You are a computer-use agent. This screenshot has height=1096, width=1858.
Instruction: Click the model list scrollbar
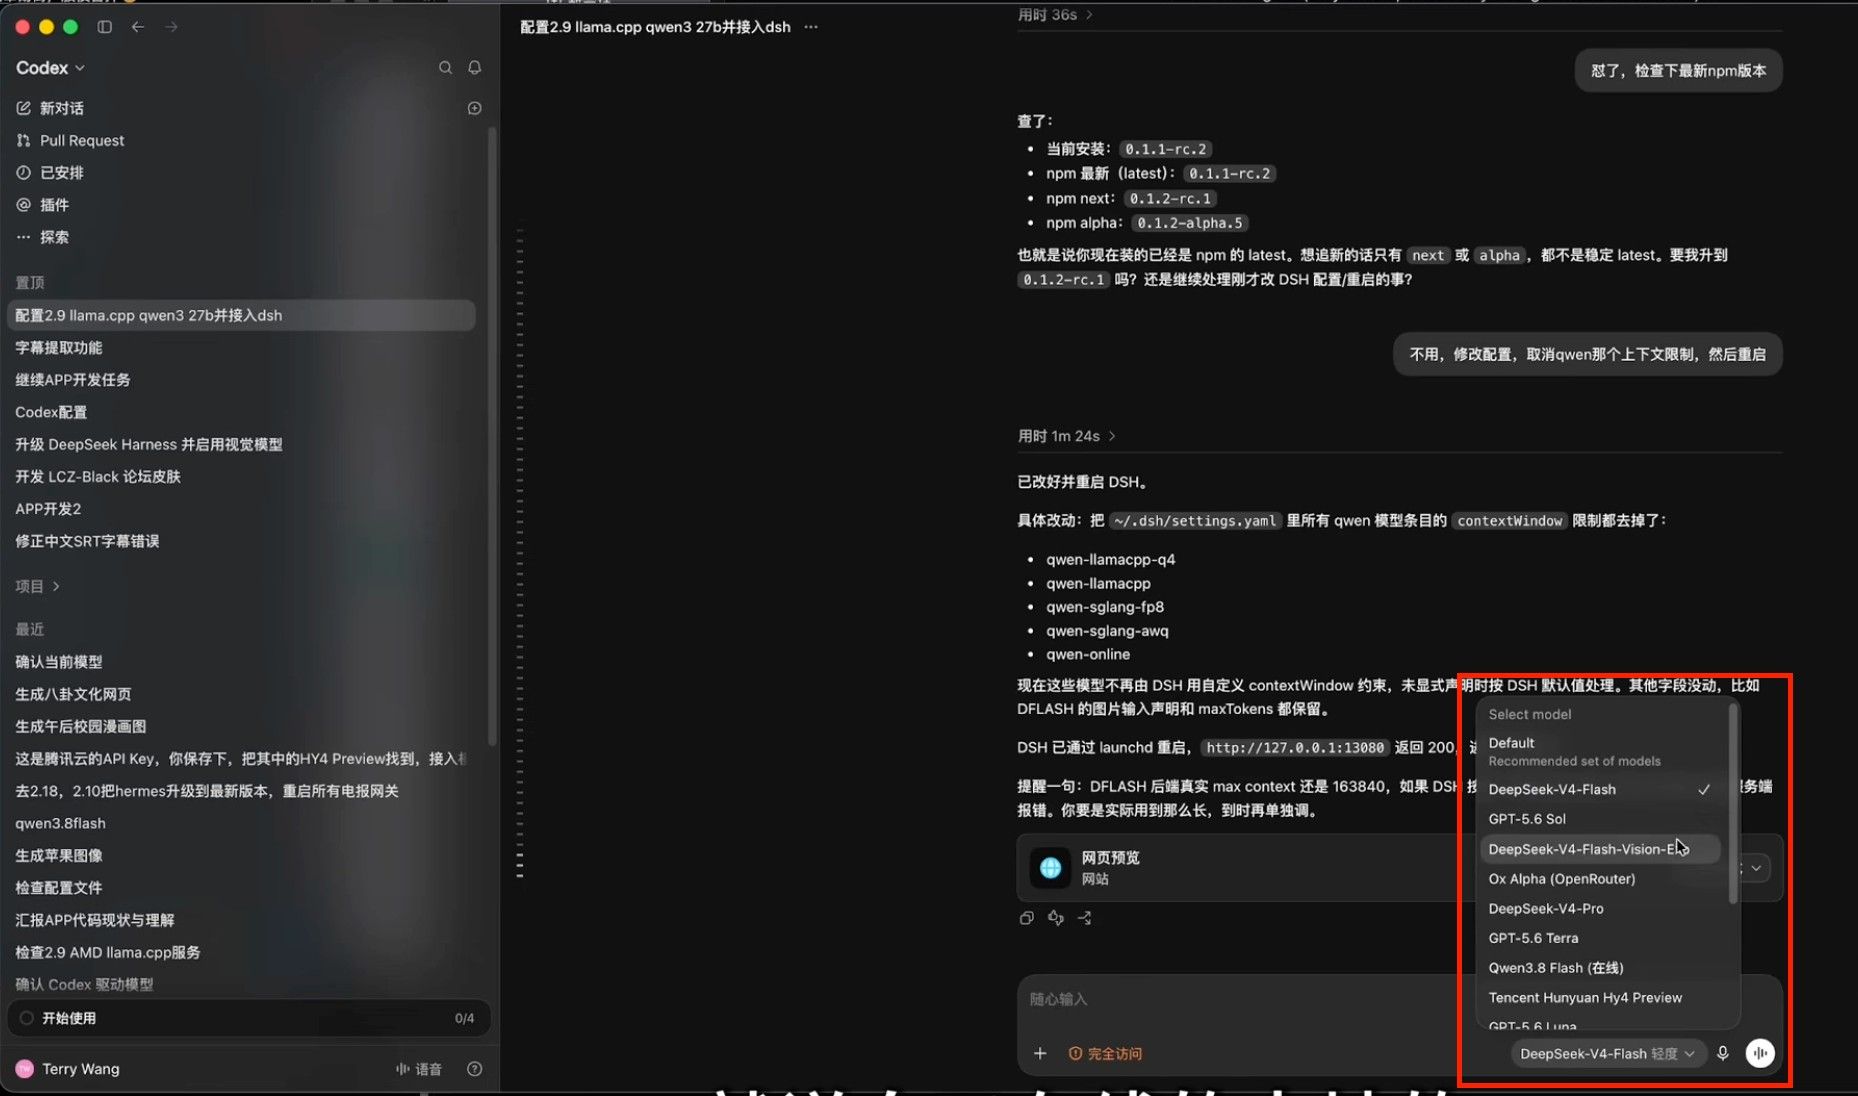tap(1733, 803)
